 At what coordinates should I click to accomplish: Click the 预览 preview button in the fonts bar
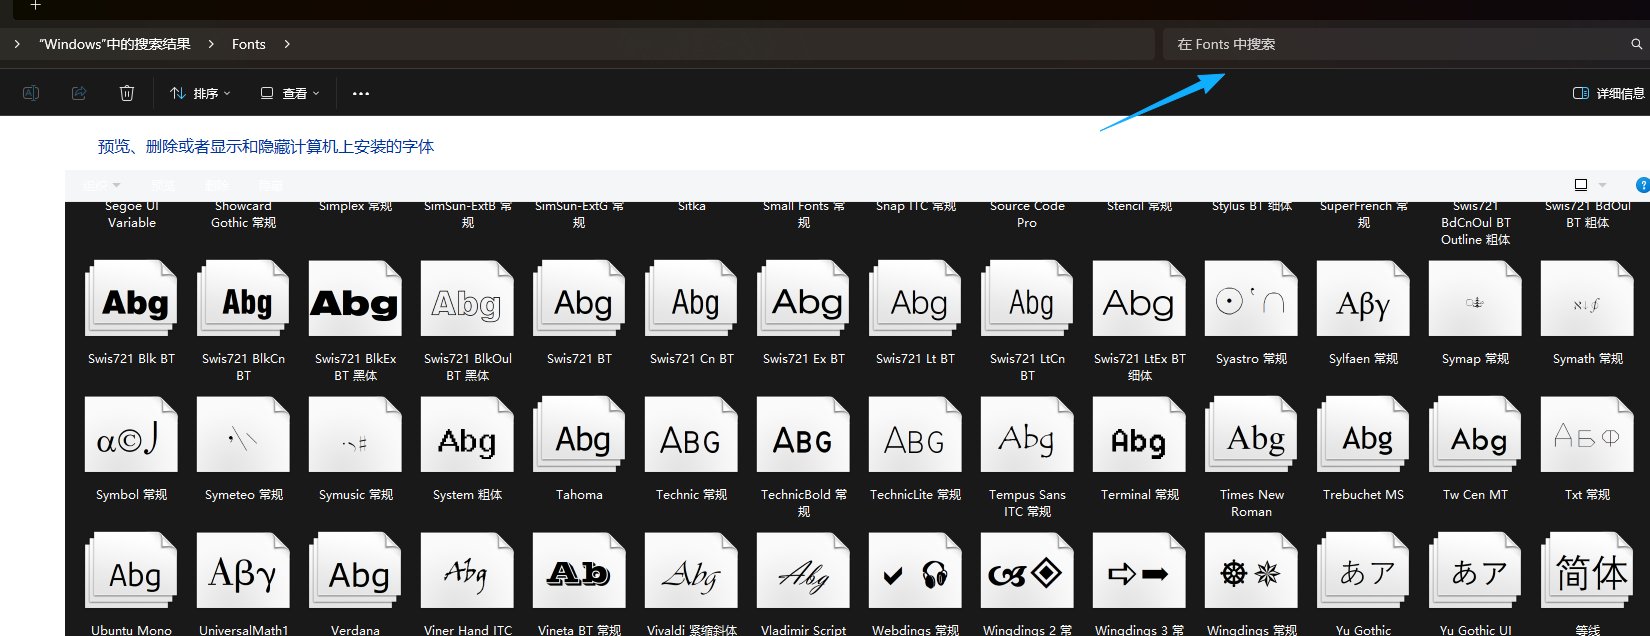click(x=163, y=185)
